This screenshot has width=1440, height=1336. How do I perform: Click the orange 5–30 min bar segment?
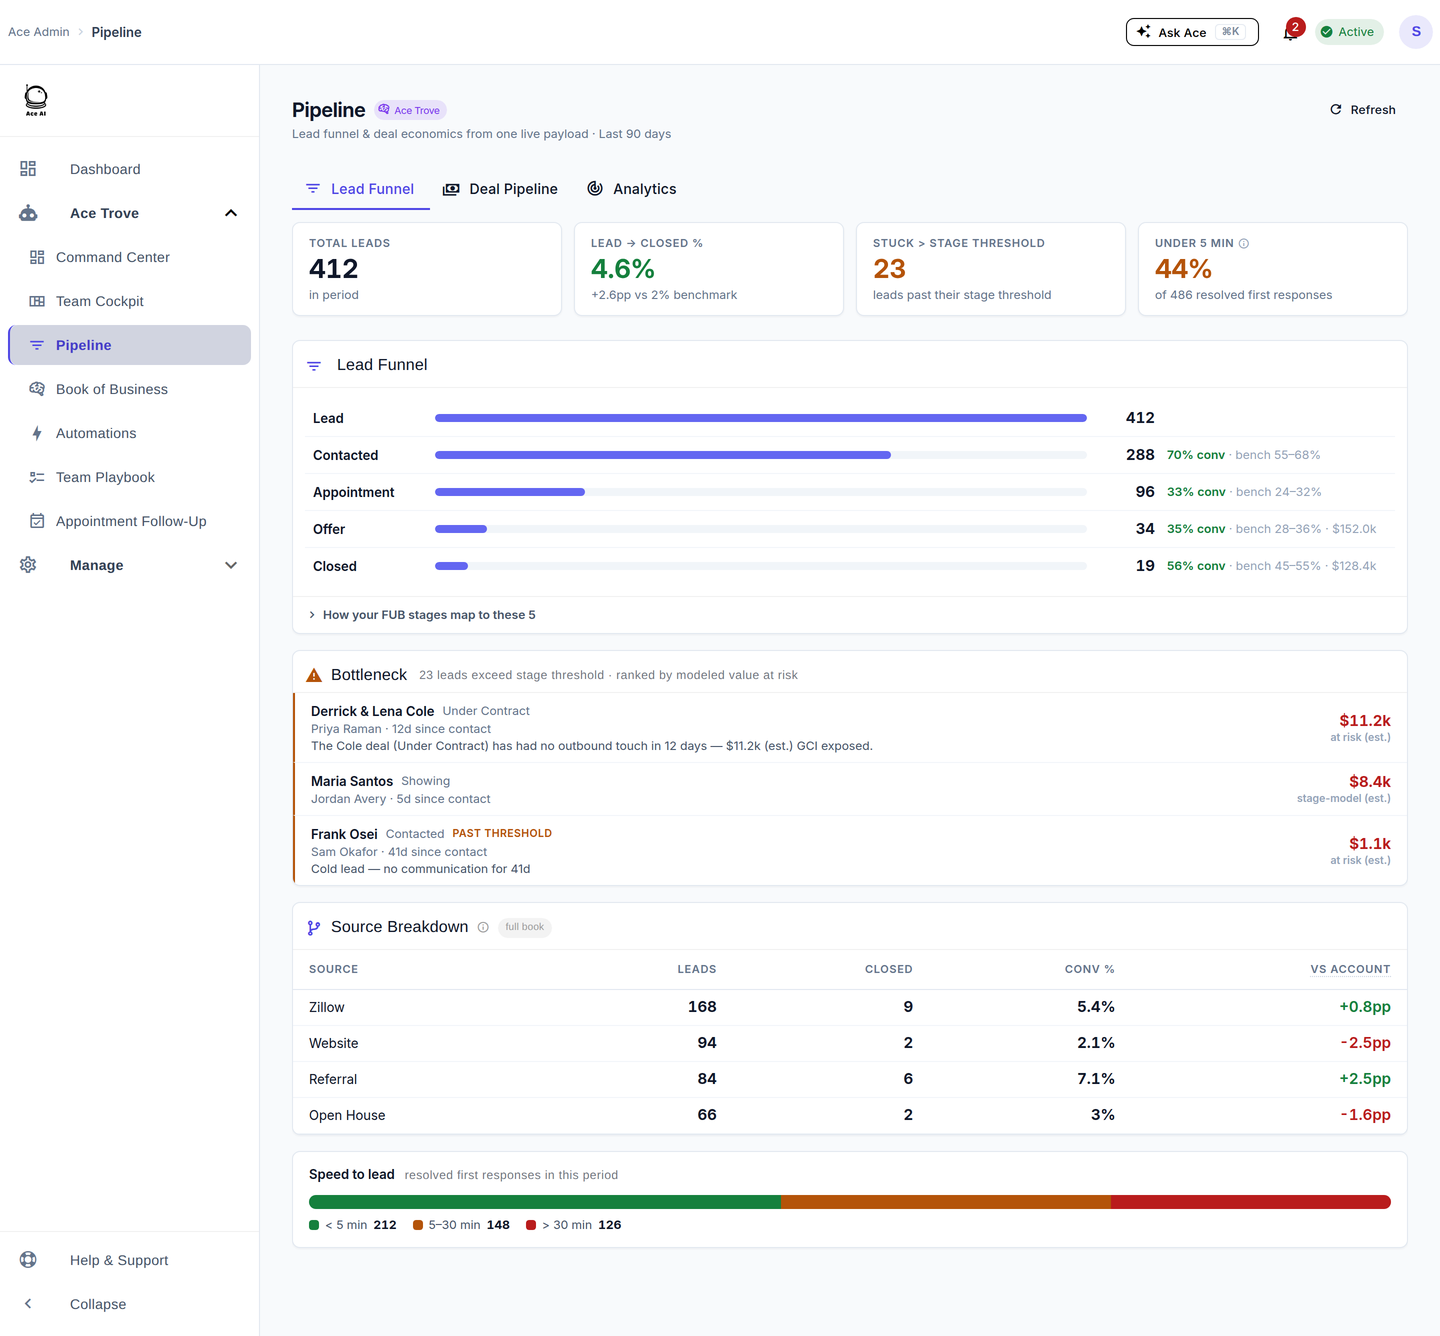946,1202
